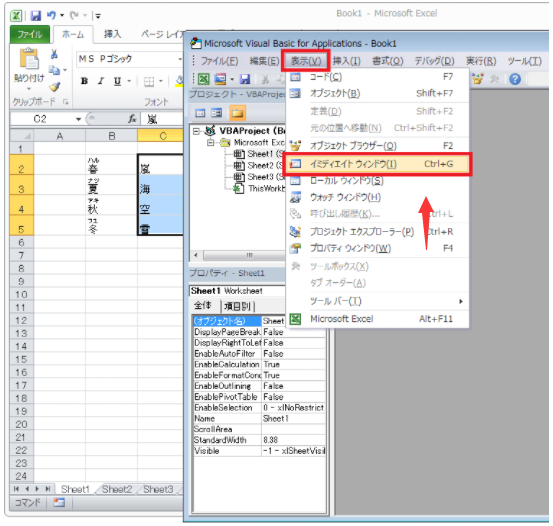Viewport: 553px width, 526px height.
Task: Switch to the Categorized properties tab
Action: click(x=238, y=306)
